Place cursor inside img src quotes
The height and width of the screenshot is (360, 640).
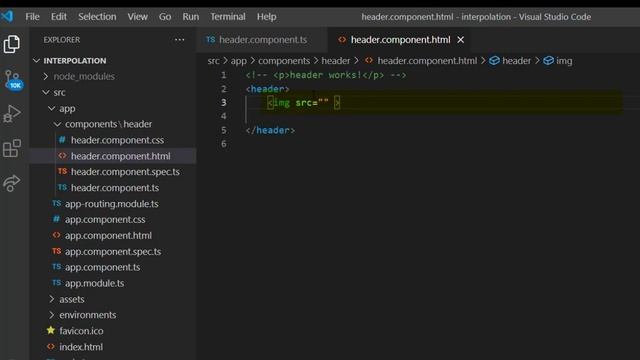click(x=323, y=103)
